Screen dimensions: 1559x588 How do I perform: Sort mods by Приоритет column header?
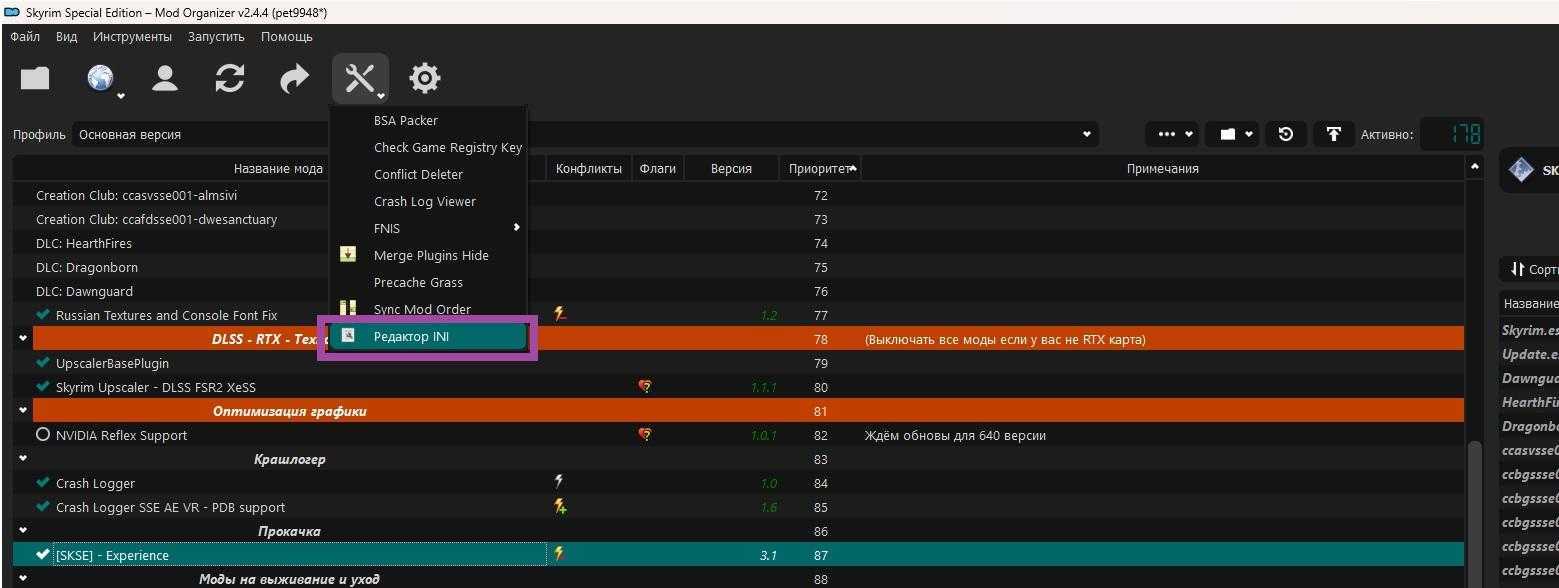point(818,168)
